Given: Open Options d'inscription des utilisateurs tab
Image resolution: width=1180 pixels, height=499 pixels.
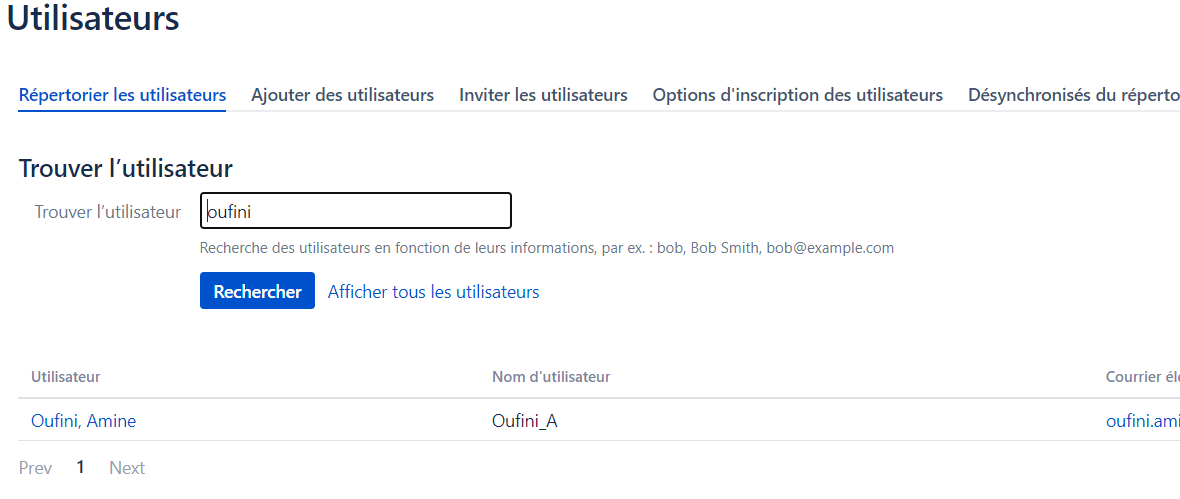Looking at the screenshot, I should pyautogui.click(x=798, y=95).
